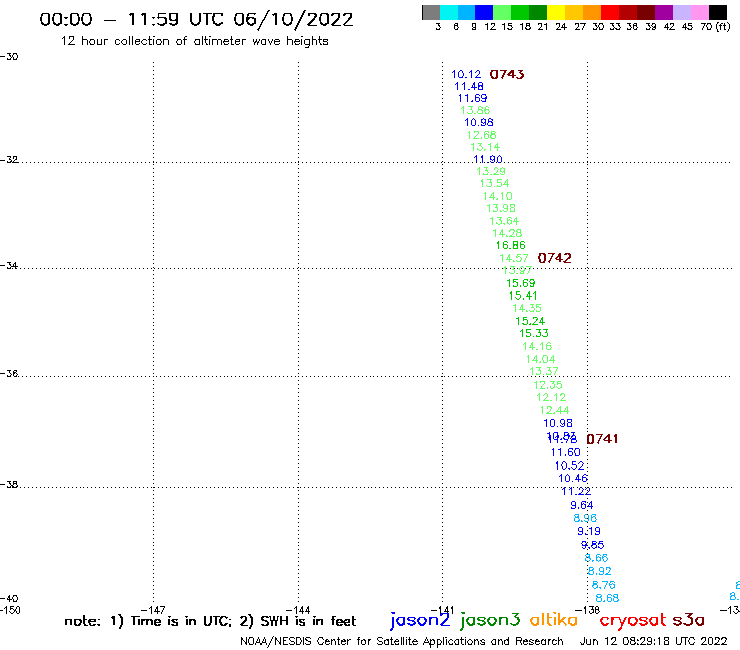Click the NOAA/NESDIS credit line

click(402, 642)
